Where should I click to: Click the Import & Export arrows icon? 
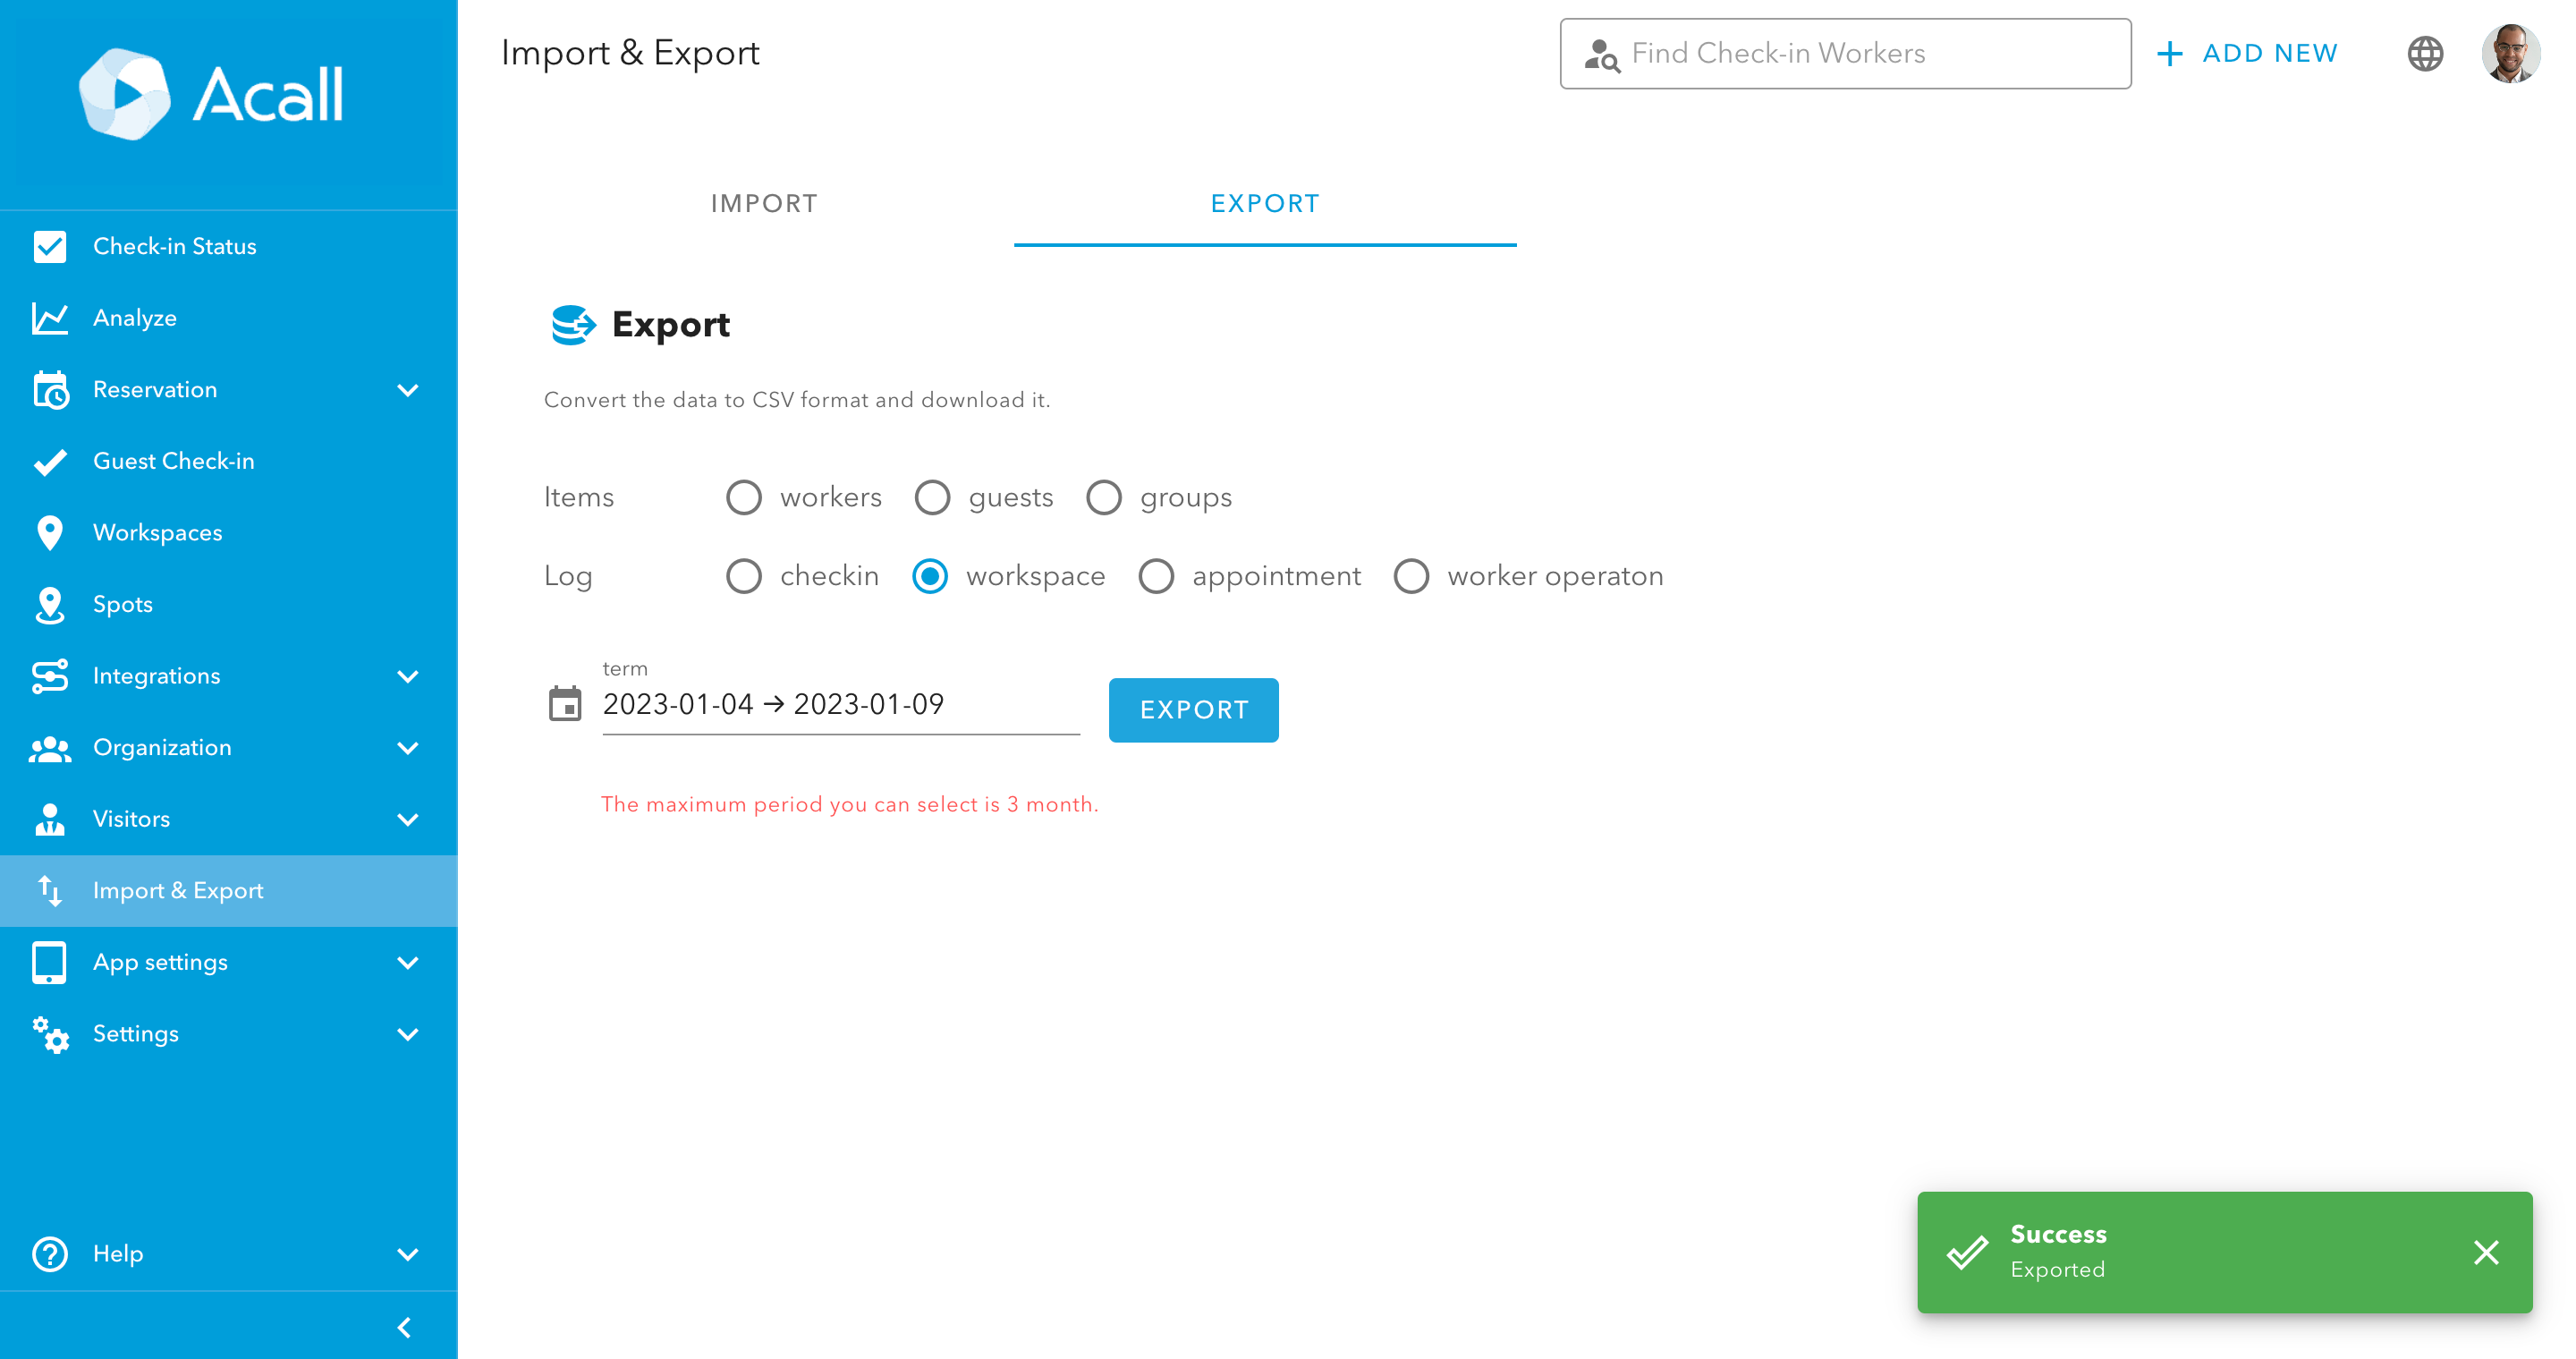tap(49, 891)
